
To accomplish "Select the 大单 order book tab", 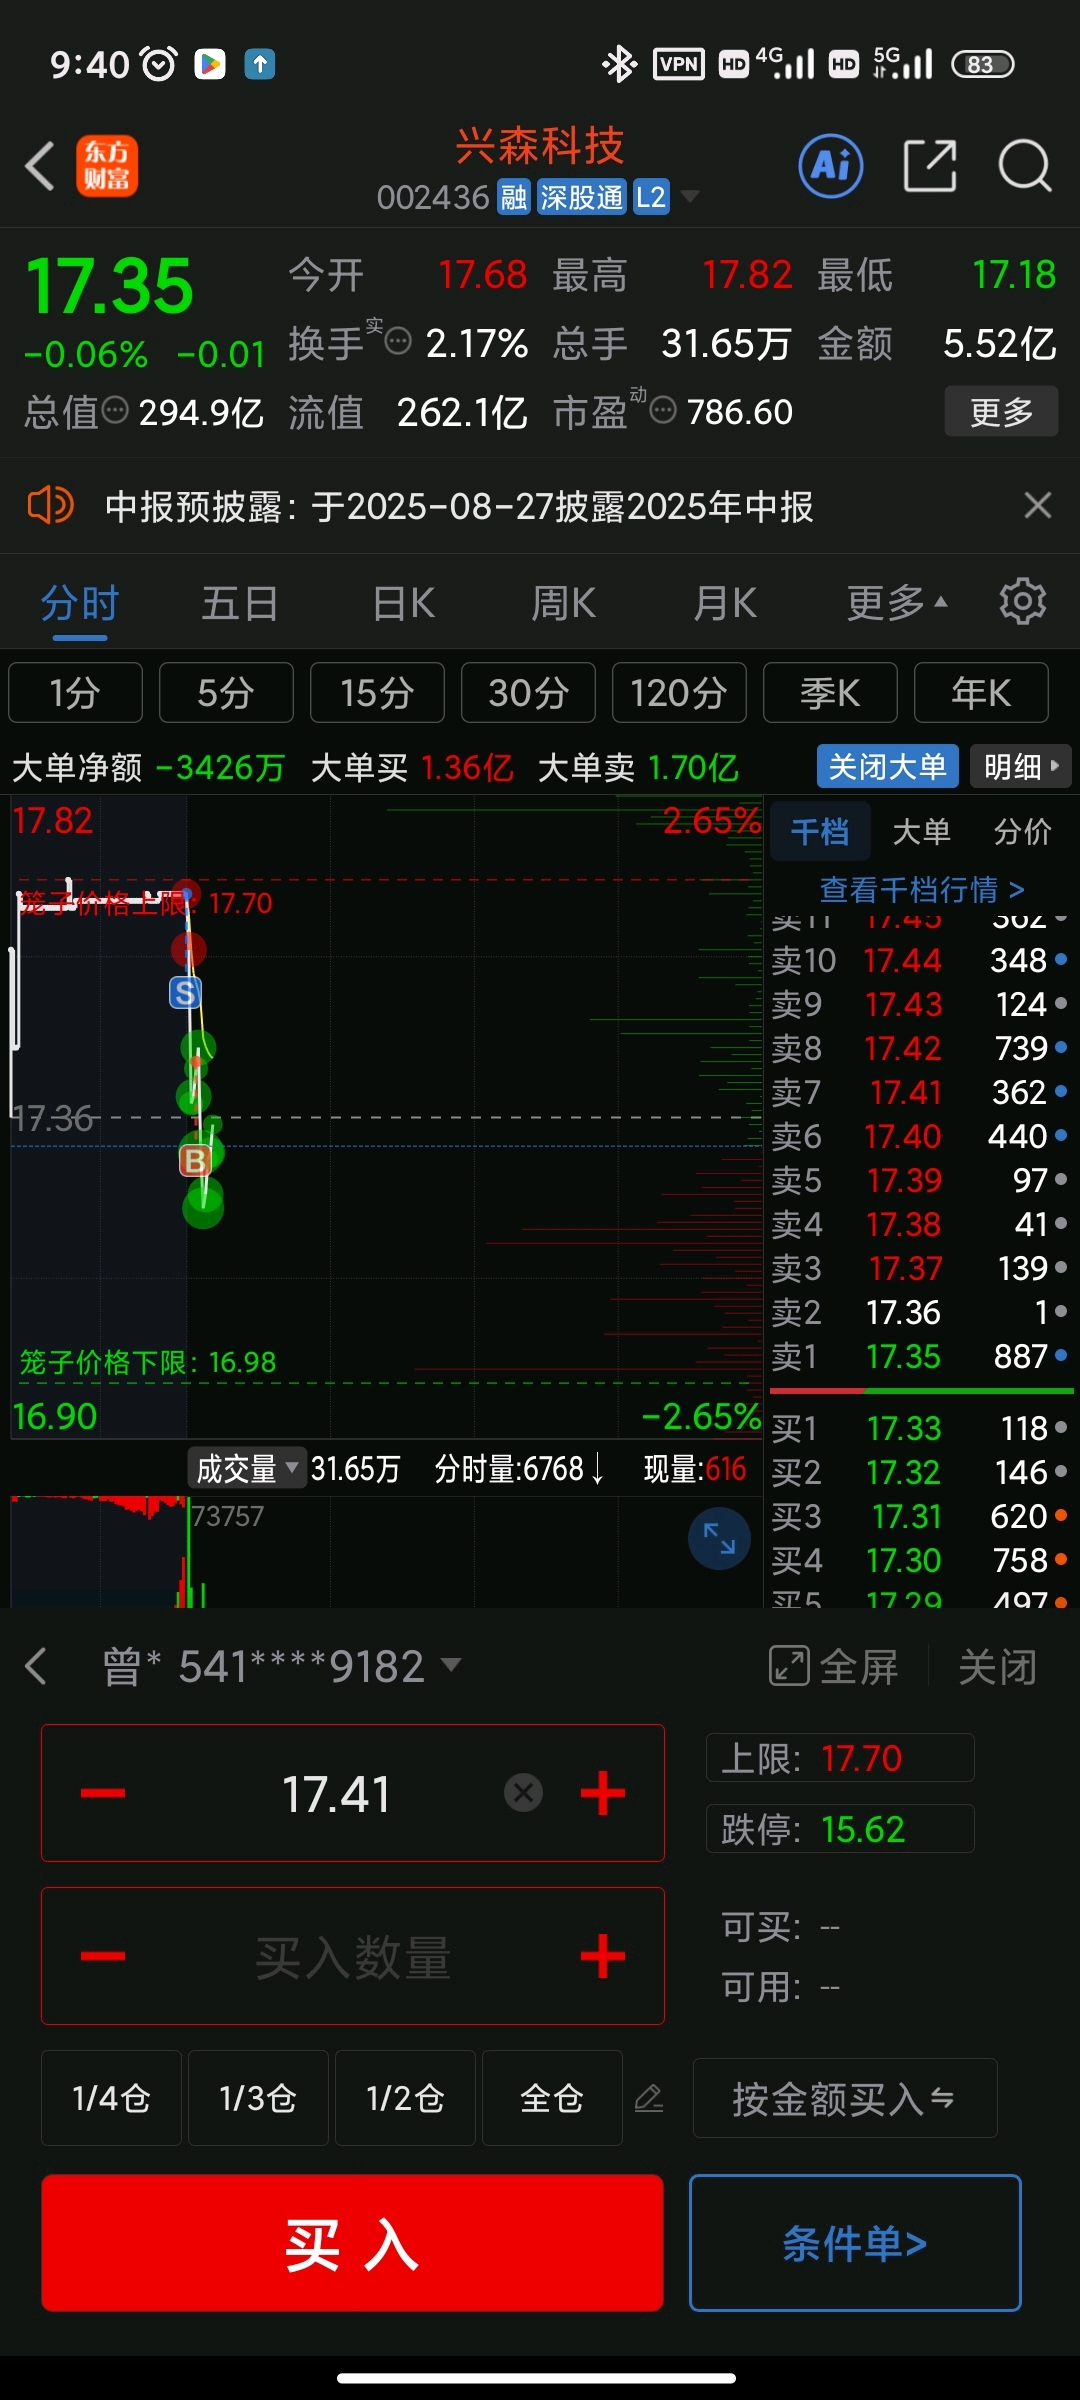I will (921, 831).
